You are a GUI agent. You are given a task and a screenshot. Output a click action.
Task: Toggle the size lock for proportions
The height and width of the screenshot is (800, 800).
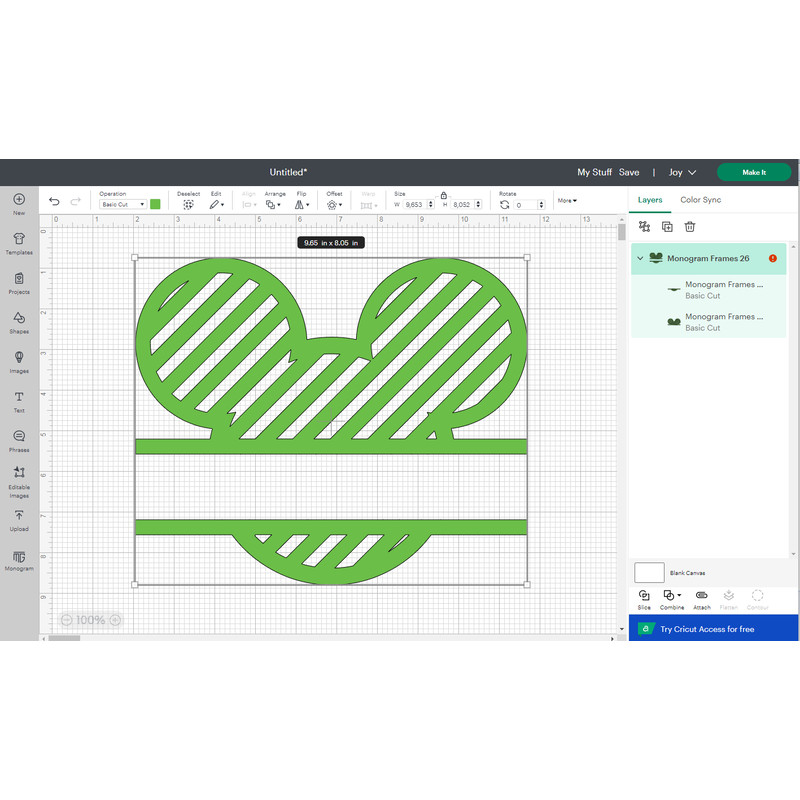click(x=443, y=196)
